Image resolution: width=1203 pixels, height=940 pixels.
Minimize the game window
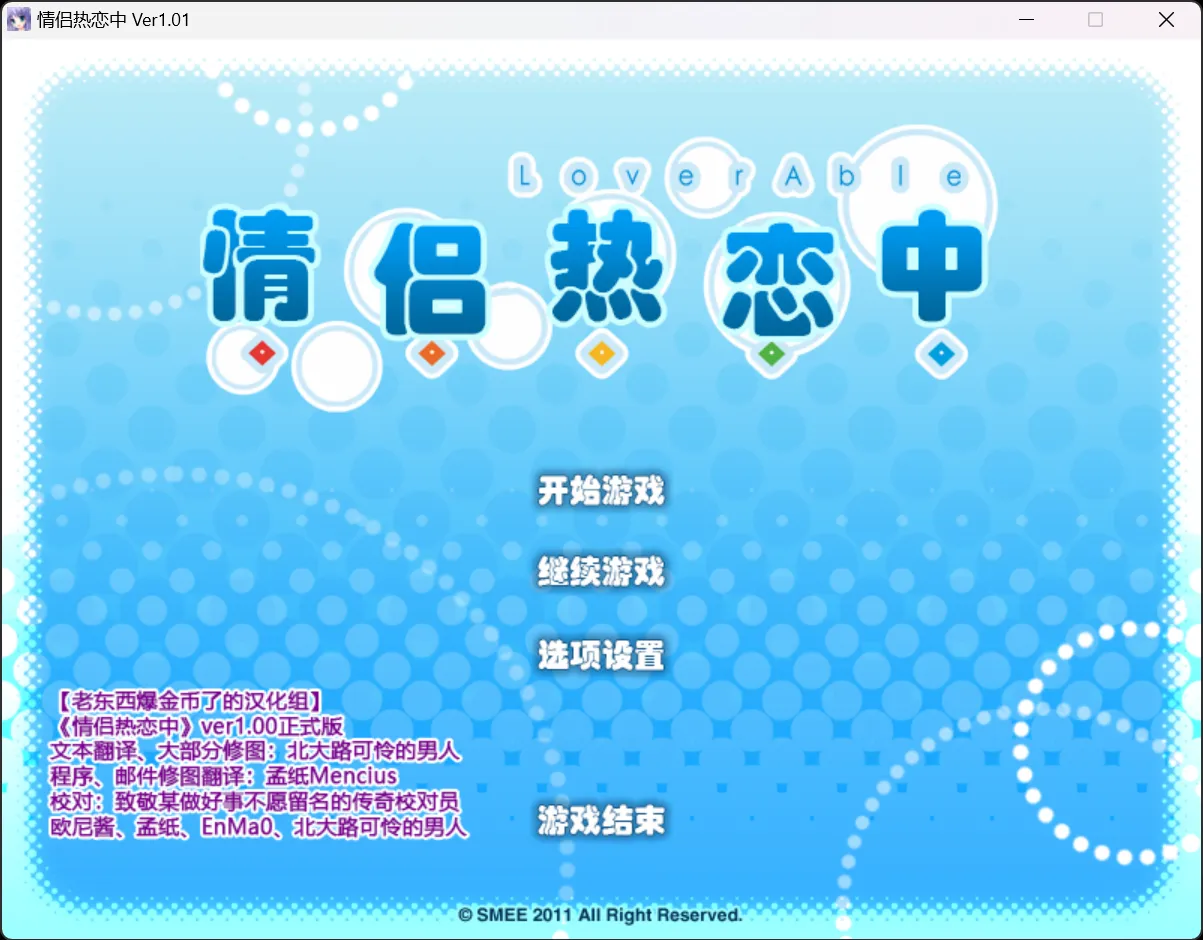pos(1026,19)
